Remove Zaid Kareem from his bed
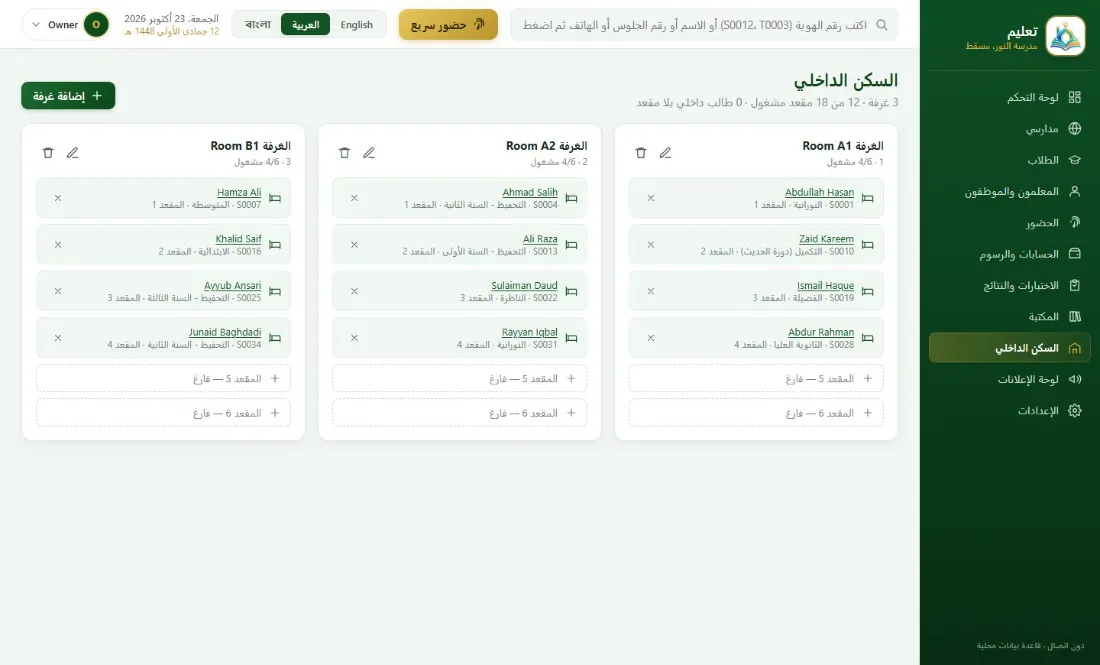The image size is (1100, 665). 650,244
